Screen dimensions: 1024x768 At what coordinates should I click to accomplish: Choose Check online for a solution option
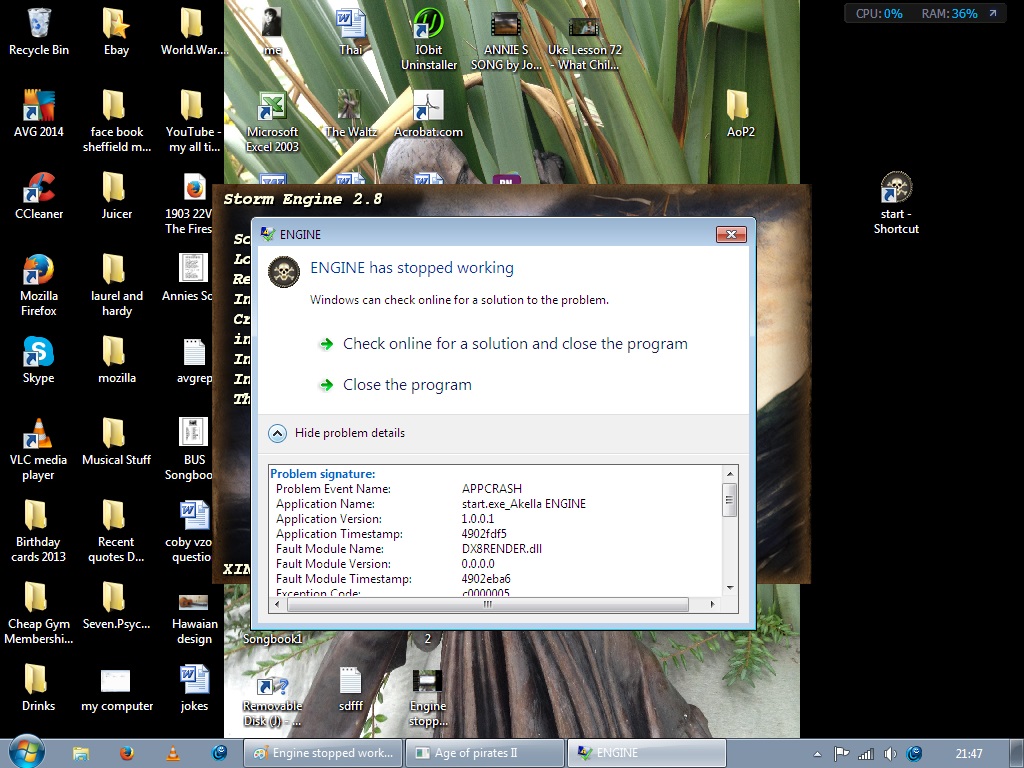515,344
